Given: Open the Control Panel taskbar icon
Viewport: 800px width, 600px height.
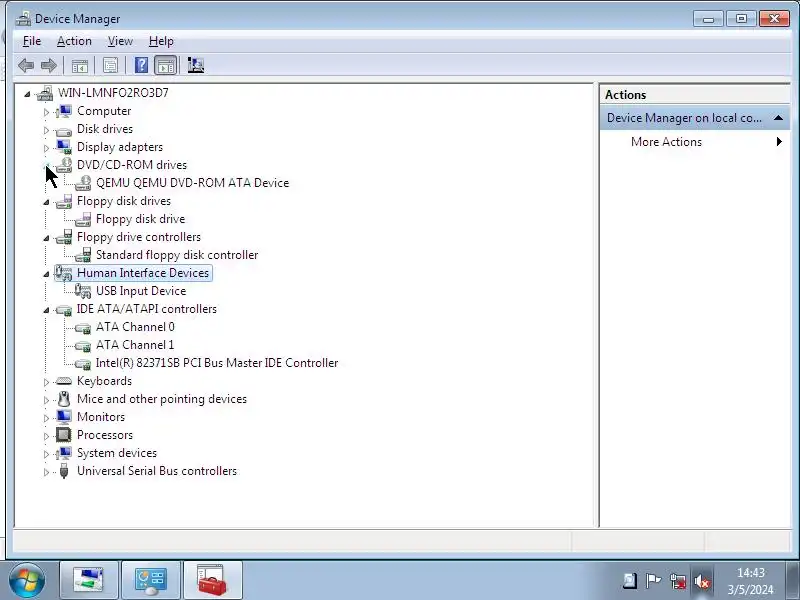Looking at the screenshot, I should pyautogui.click(x=151, y=580).
